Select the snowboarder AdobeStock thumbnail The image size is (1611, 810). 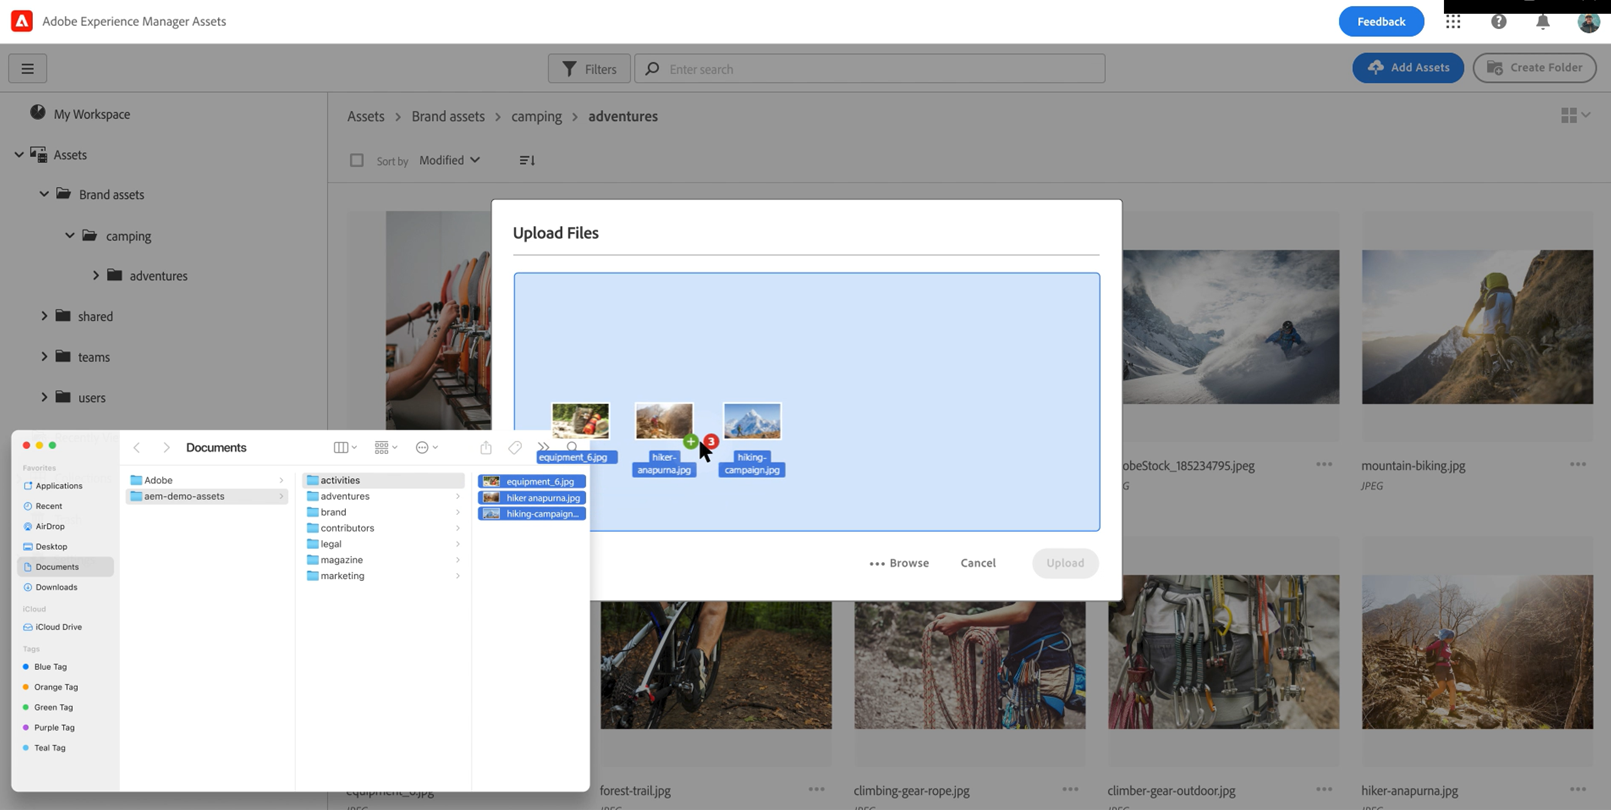(x=1230, y=327)
